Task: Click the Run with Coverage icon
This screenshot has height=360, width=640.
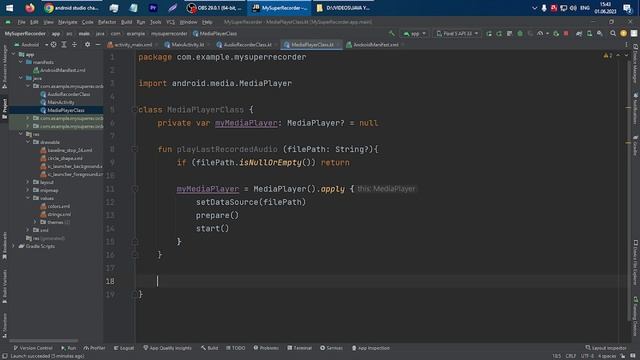Action: click(530, 33)
